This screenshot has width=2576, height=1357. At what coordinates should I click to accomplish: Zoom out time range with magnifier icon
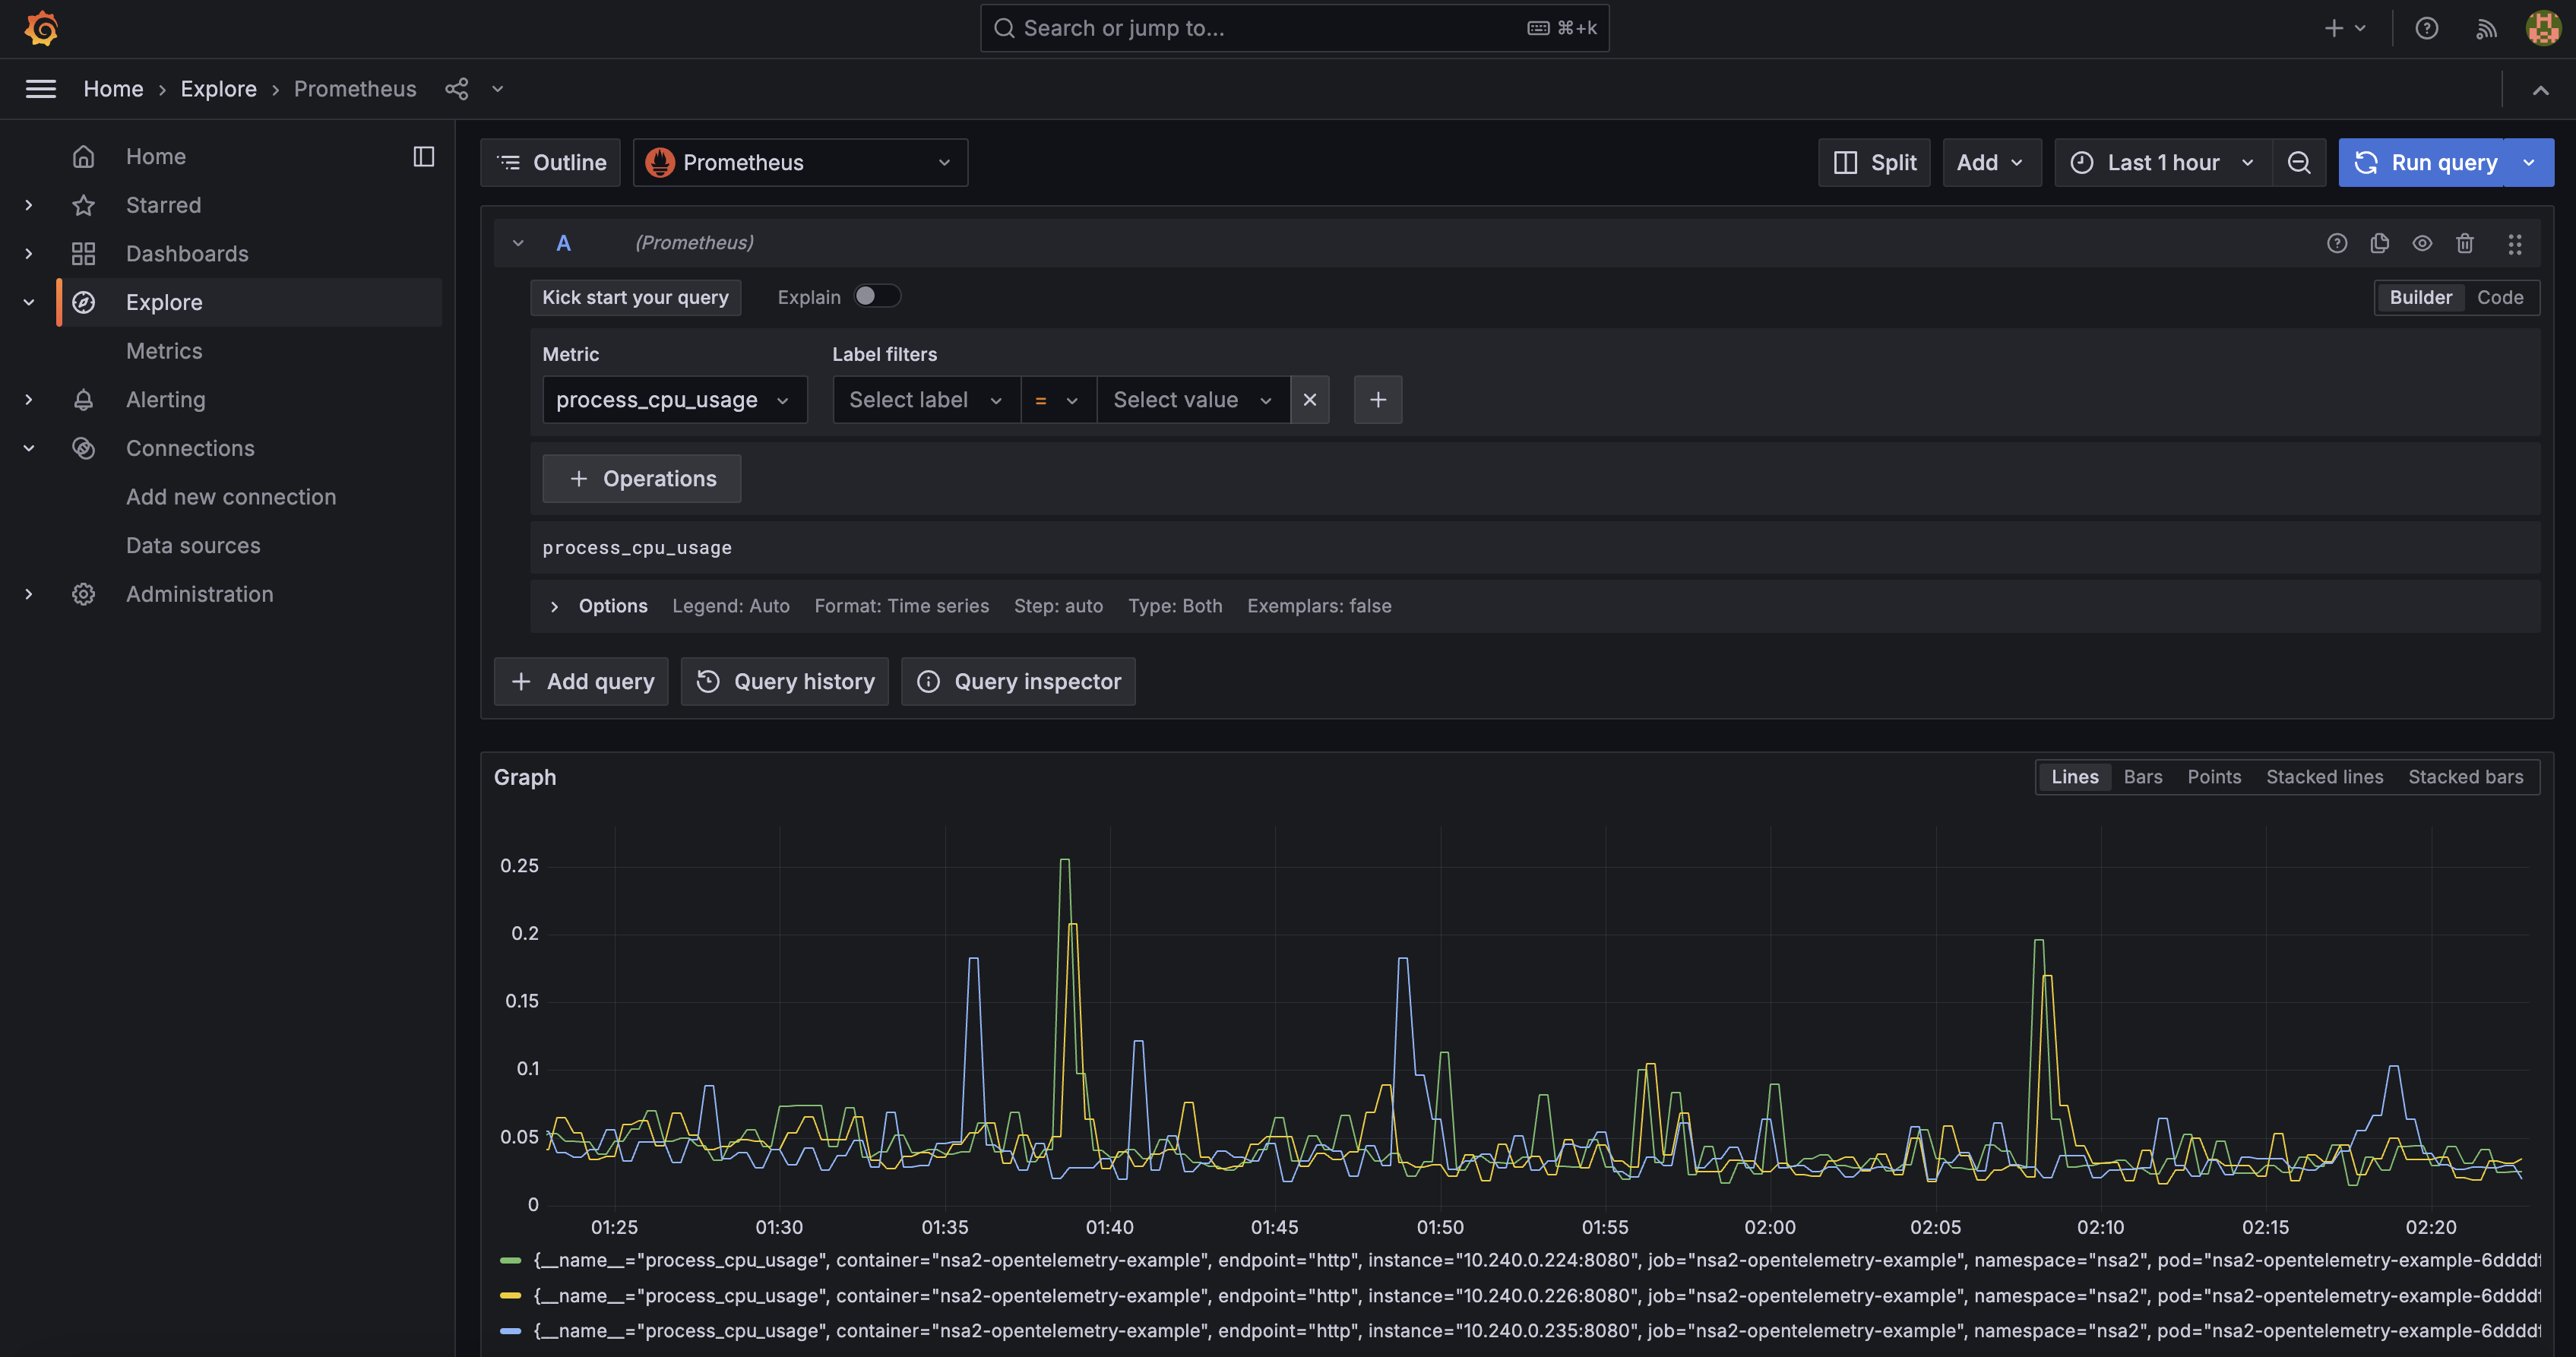tap(2299, 162)
